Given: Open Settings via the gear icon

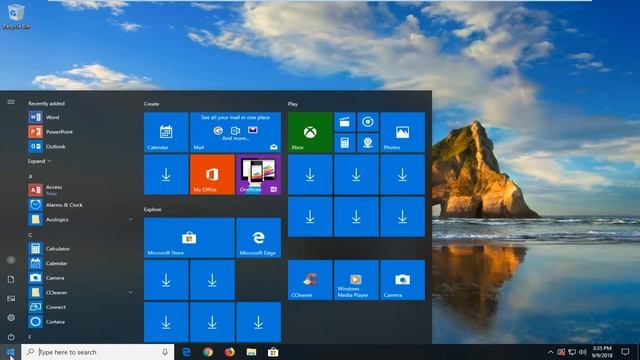Looking at the screenshot, I should point(11,318).
